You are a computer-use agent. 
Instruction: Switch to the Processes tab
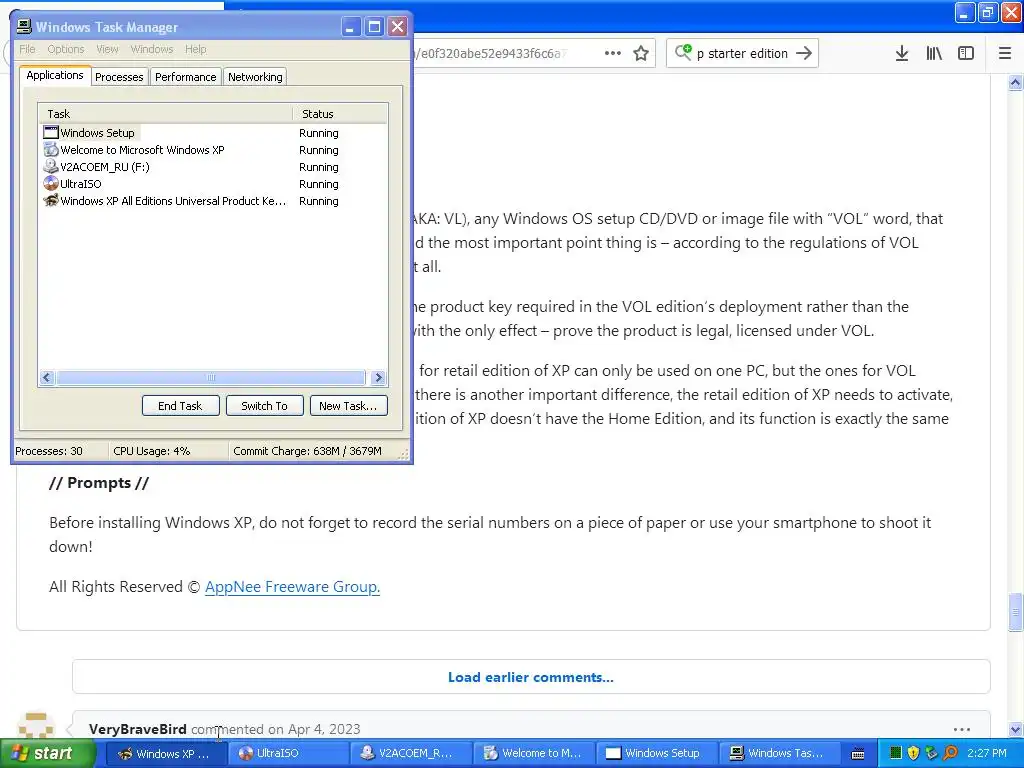click(x=119, y=77)
